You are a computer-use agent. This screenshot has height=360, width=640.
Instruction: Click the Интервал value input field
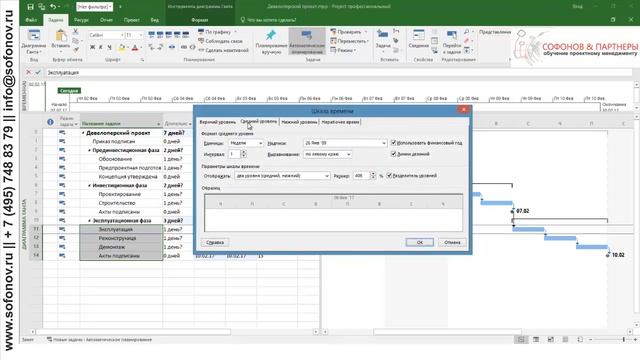[234, 154]
